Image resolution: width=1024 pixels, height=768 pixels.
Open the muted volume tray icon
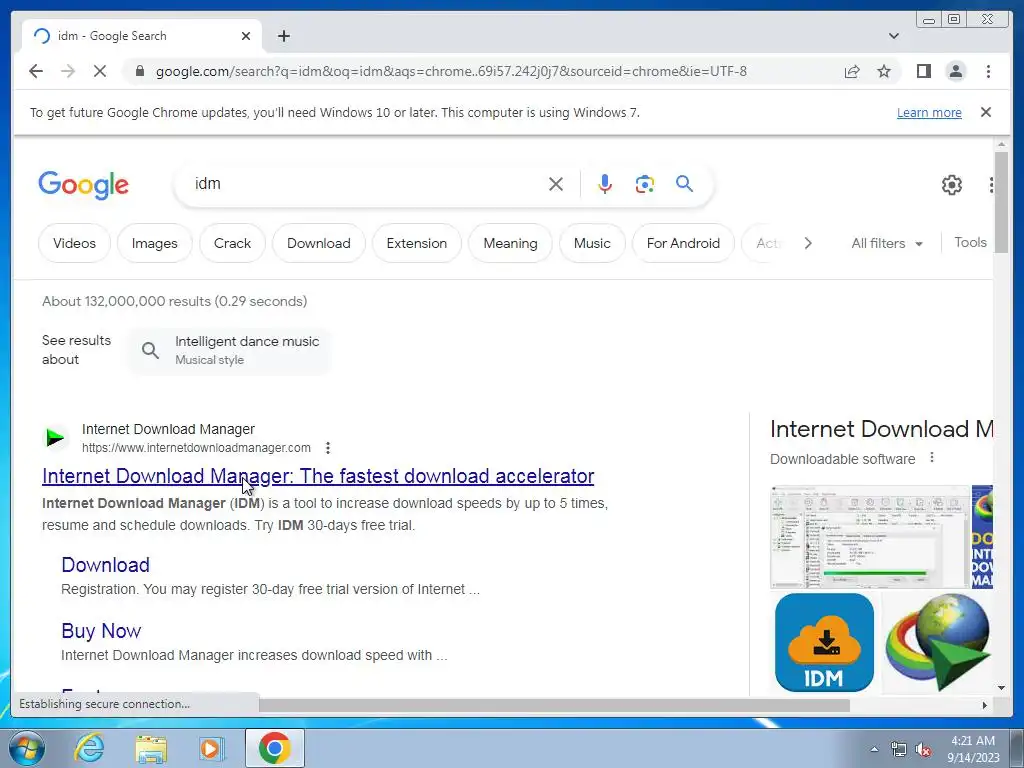coord(923,749)
